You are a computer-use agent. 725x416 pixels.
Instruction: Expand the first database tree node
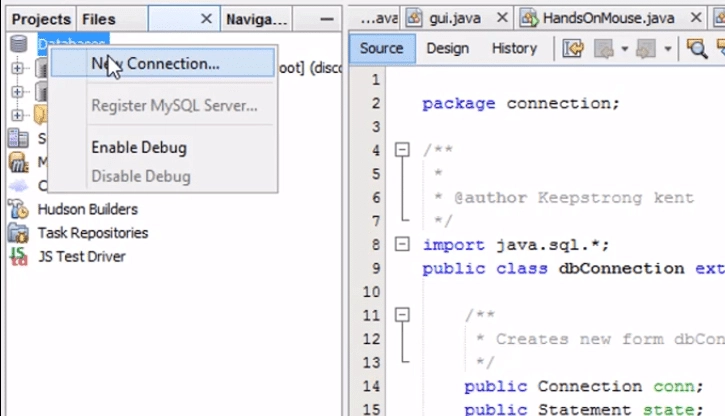[x=17, y=68]
